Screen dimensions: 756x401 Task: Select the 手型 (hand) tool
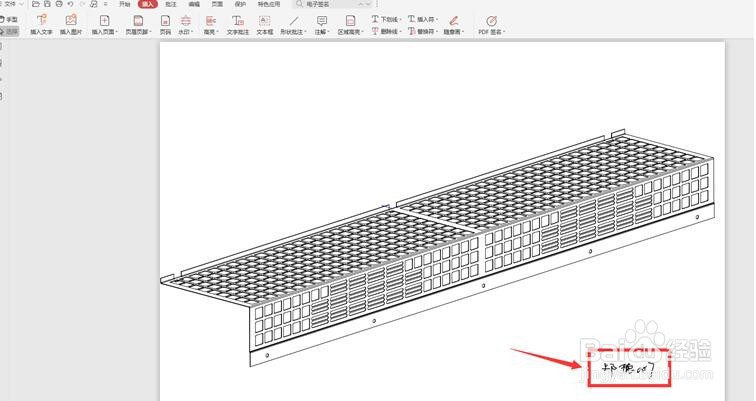coord(9,19)
